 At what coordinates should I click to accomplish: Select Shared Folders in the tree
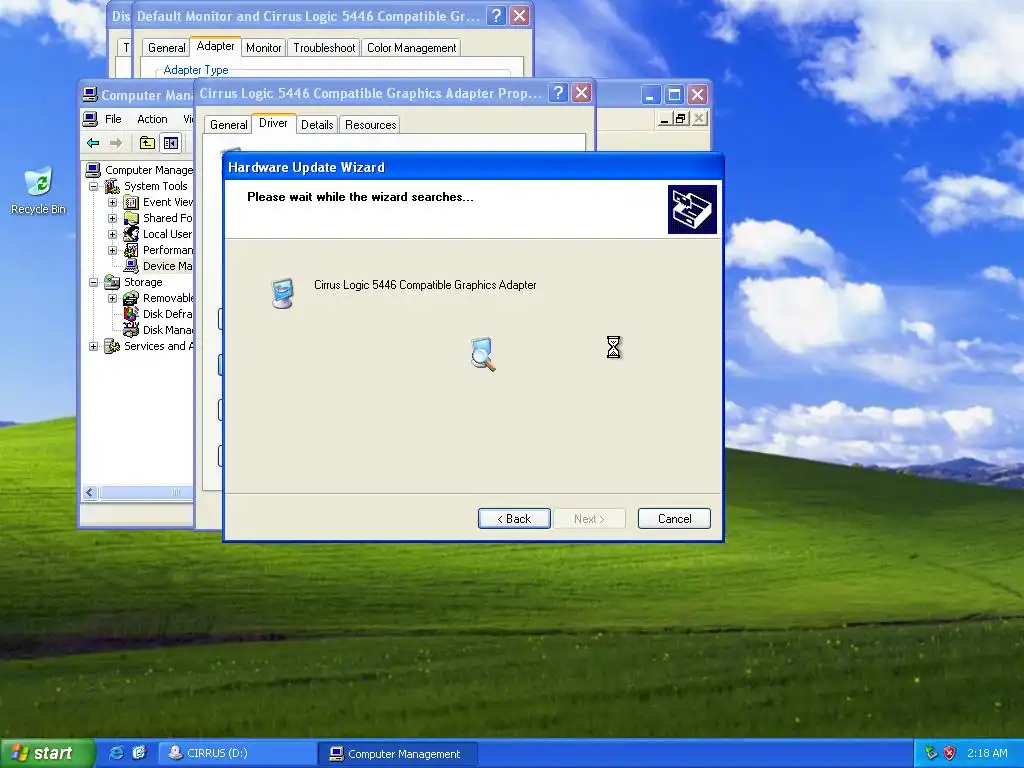pyautogui.click(x=167, y=218)
